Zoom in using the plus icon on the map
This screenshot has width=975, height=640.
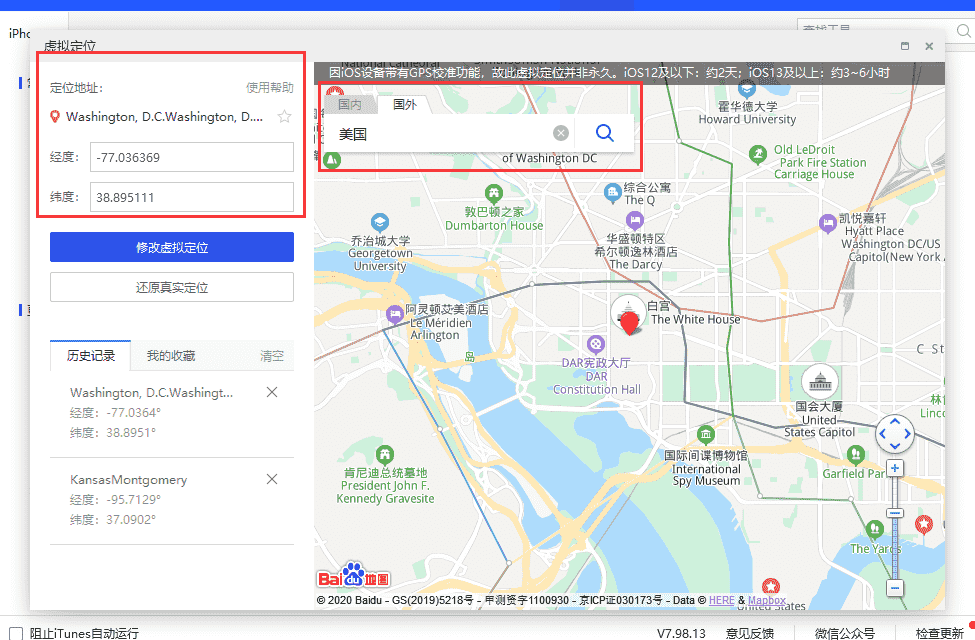[x=895, y=467]
